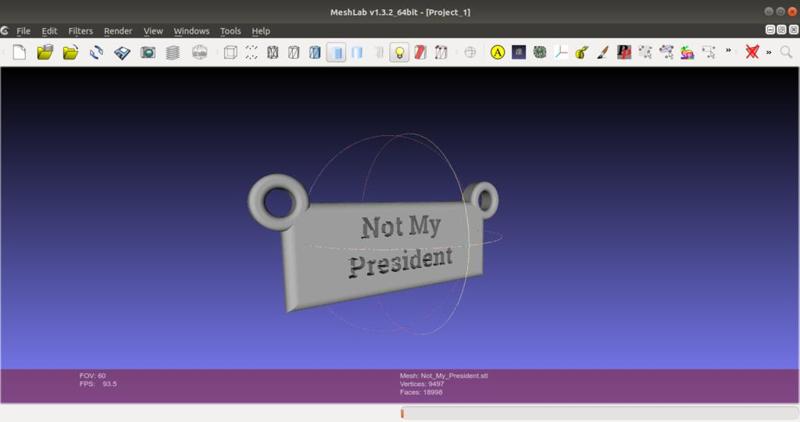Activate the red P point picking tool
Viewport: 800px width, 422px height.
pyautogui.click(x=623, y=52)
